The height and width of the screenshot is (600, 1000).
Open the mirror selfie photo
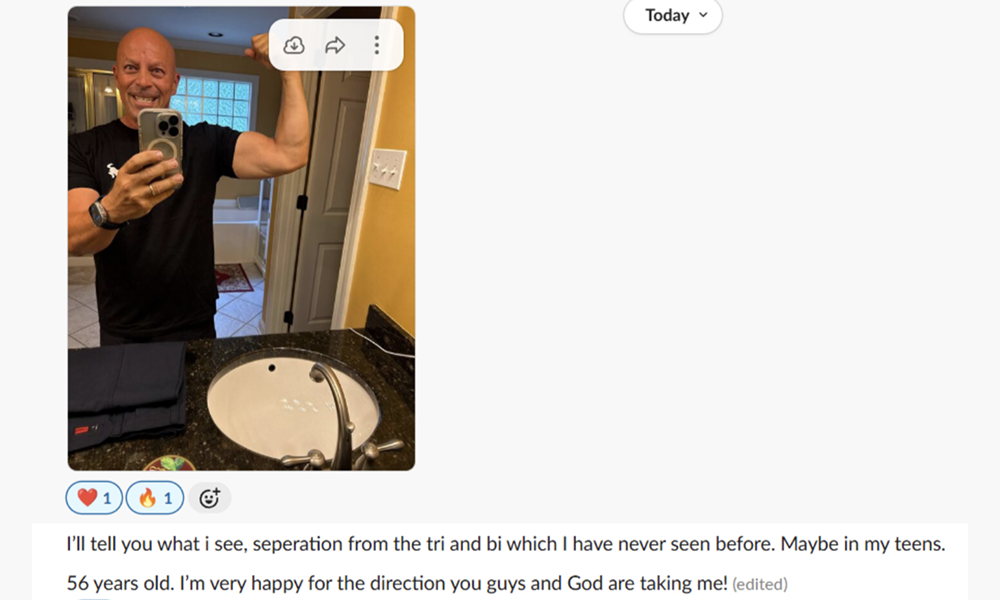coord(242,238)
